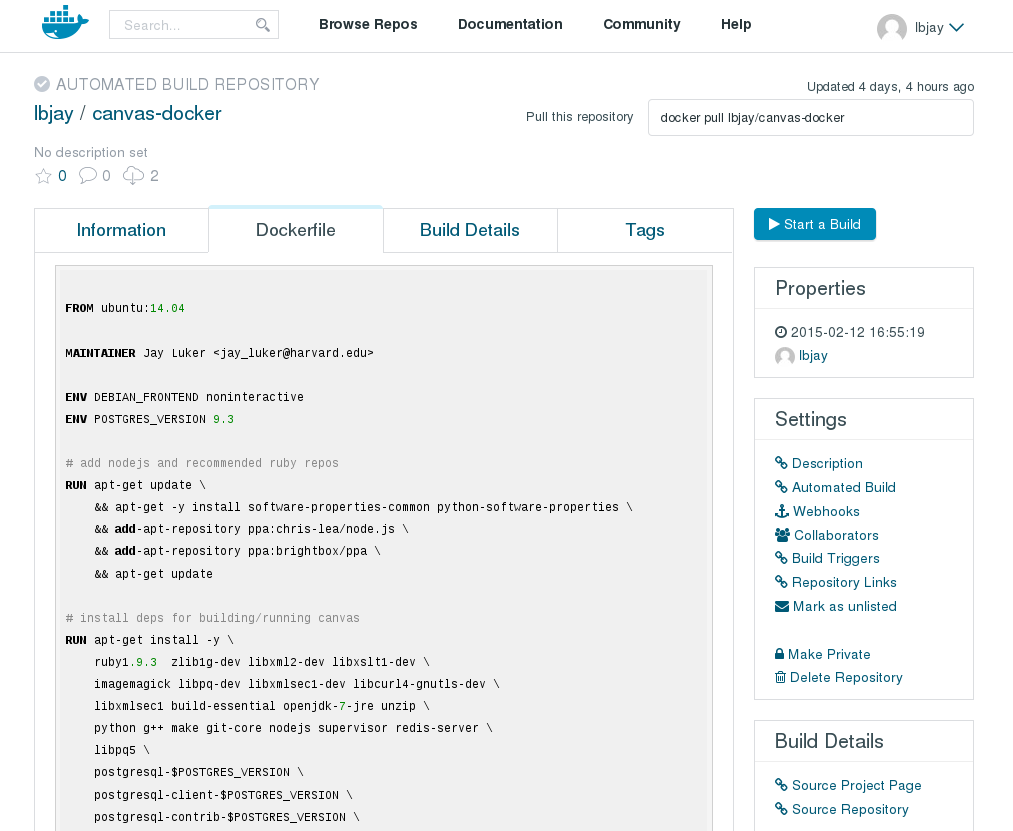Open the Build Triggers link

click(x=835, y=558)
